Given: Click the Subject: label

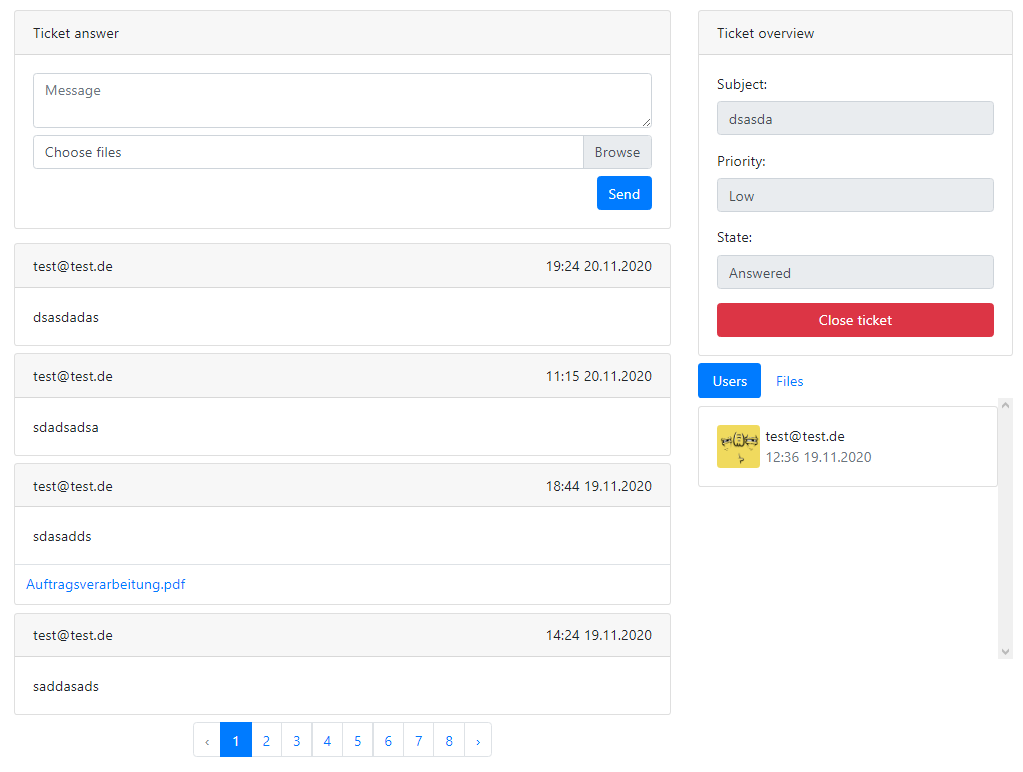Looking at the screenshot, I should pyautogui.click(x=742, y=84).
